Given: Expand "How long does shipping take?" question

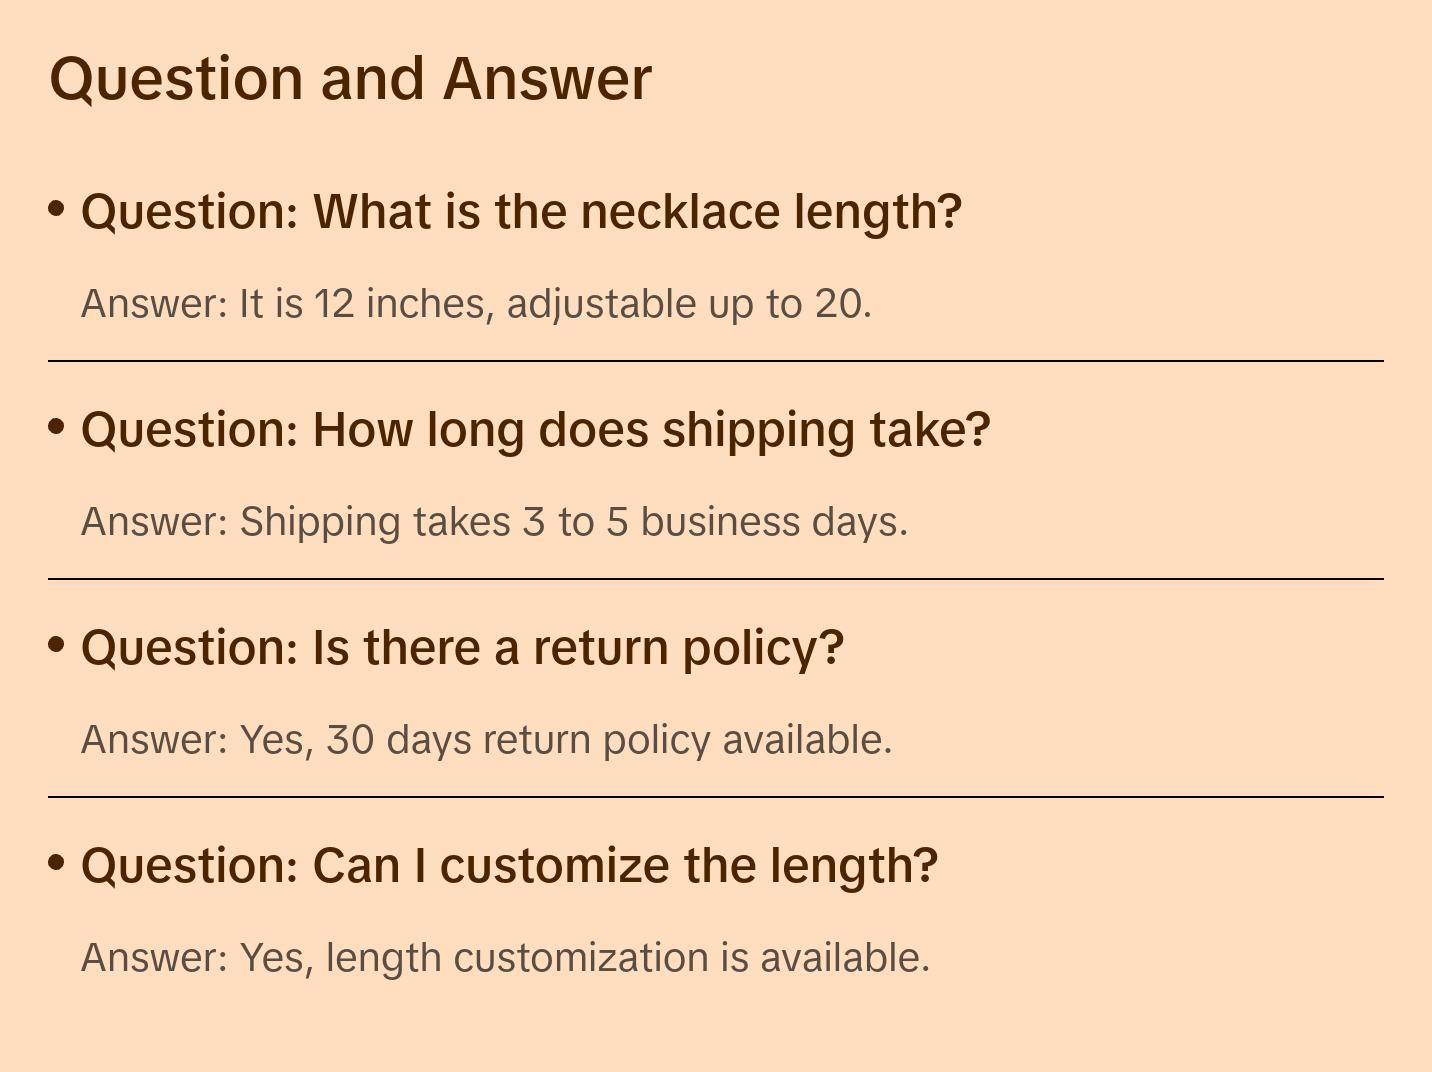Looking at the screenshot, I should [x=535, y=430].
